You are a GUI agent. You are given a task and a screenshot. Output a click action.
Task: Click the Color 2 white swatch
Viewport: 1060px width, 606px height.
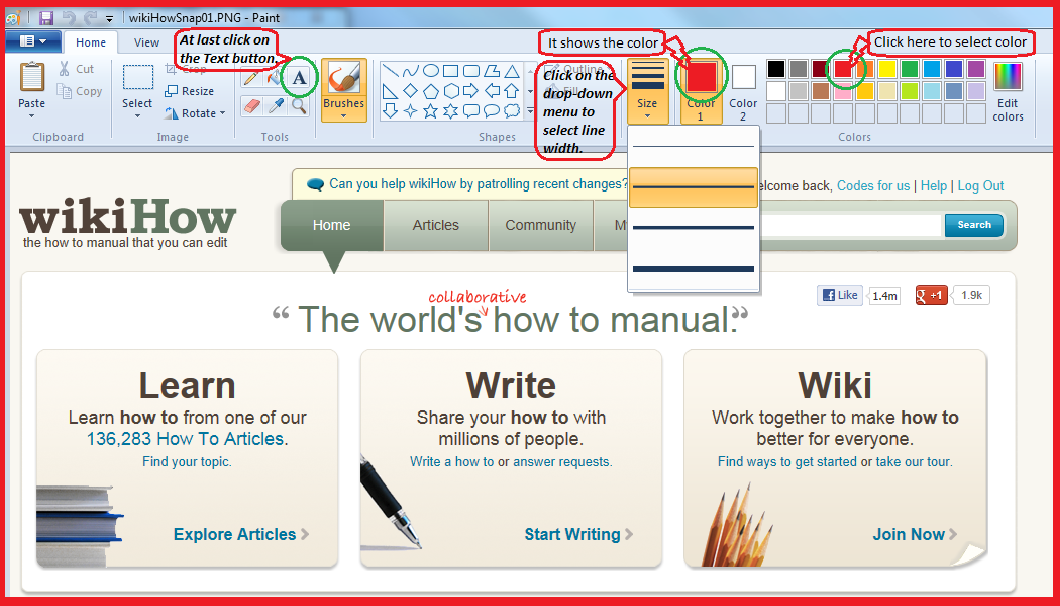coord(743,77)
